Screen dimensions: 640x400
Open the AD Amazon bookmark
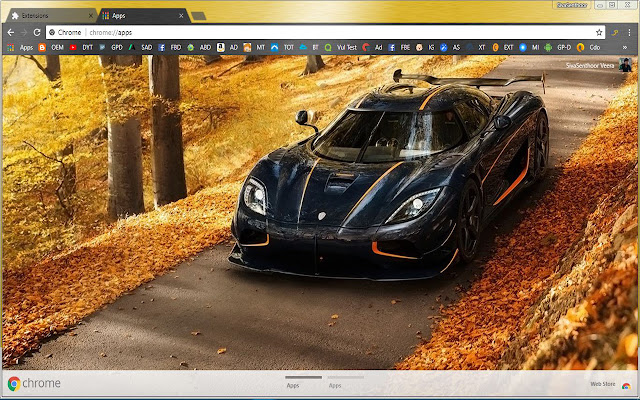tap(227, 47)
